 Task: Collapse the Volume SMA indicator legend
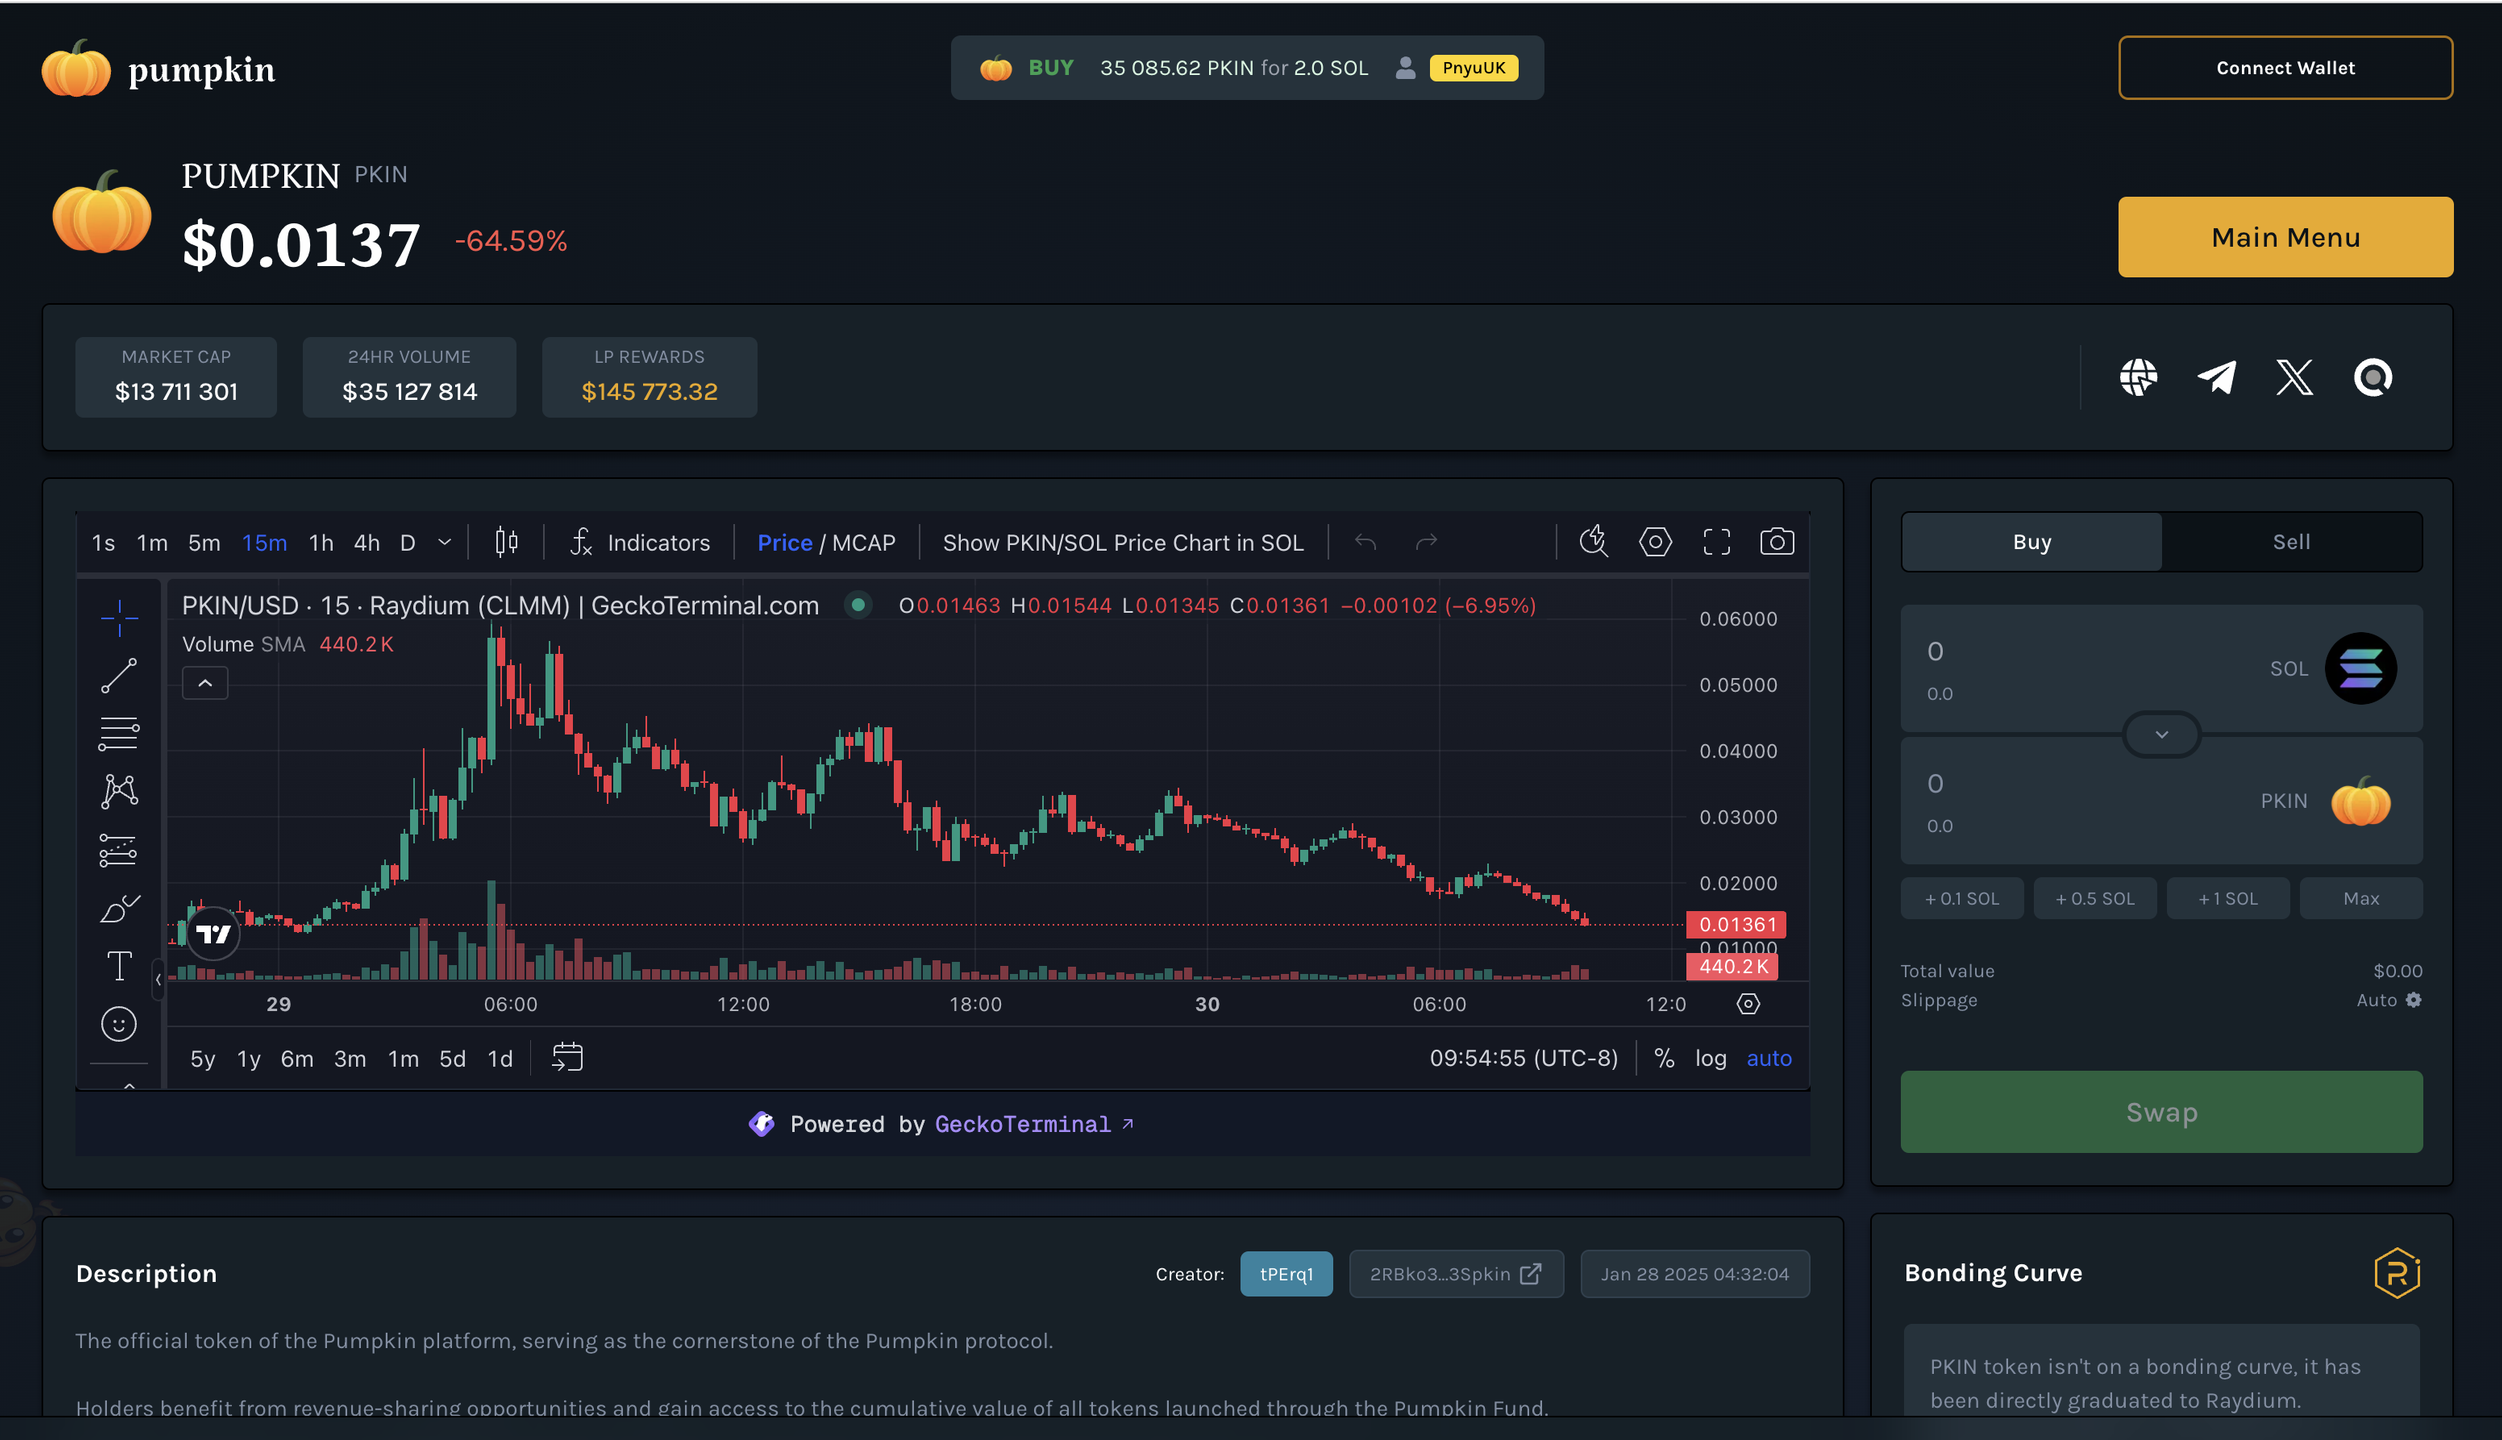pos(205,683)
